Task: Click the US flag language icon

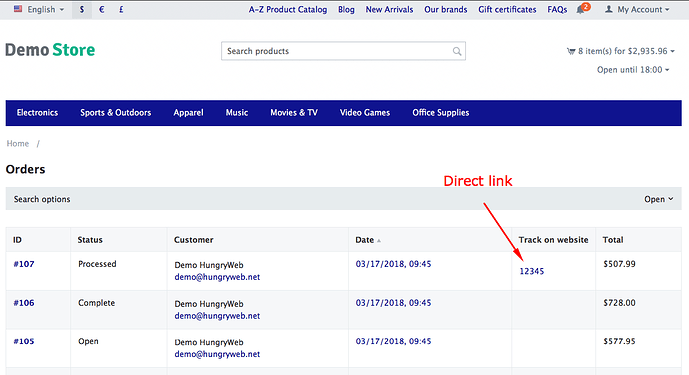Action: [x=18, y=9]
